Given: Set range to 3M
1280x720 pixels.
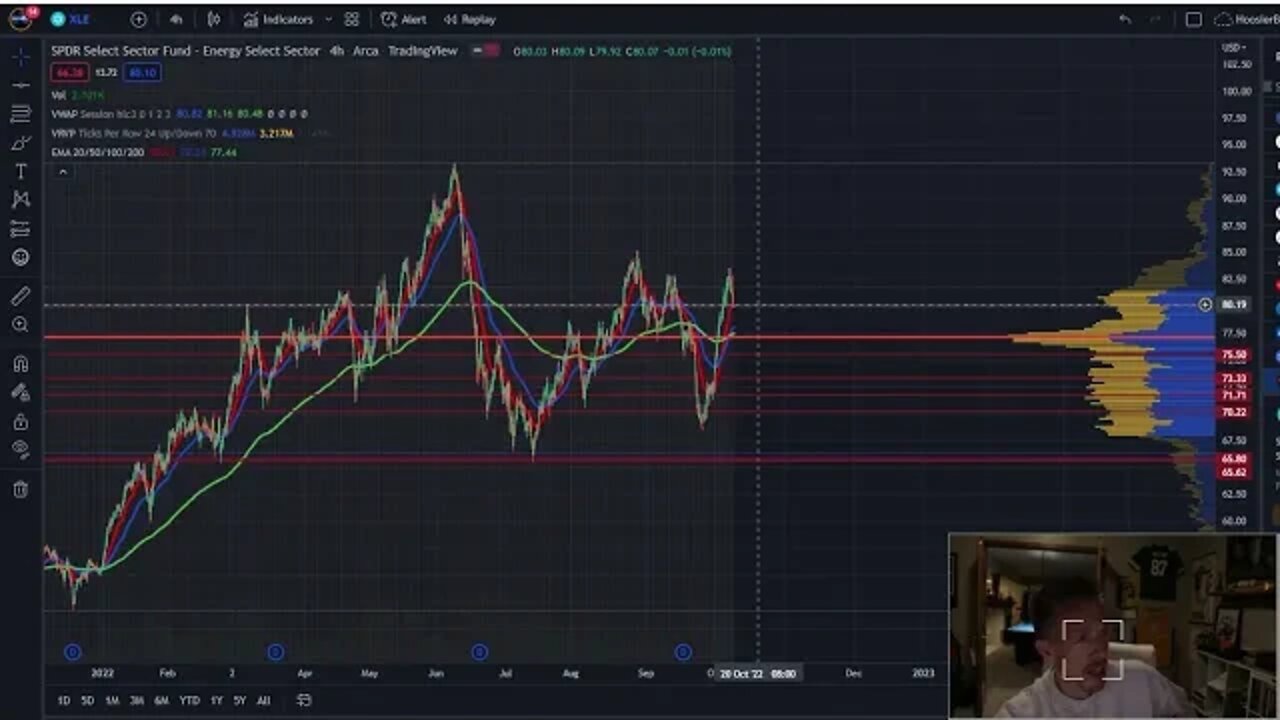Looking at the screenshot, I should click(137, 700).
